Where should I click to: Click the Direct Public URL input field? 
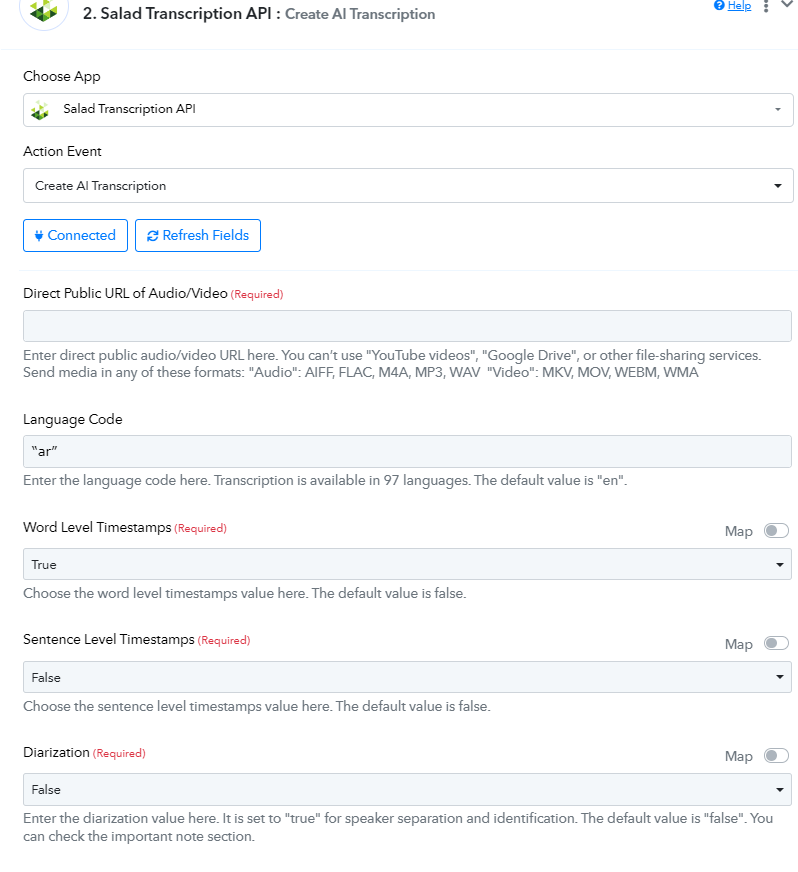pyautogui.click(x=407, y=326)
